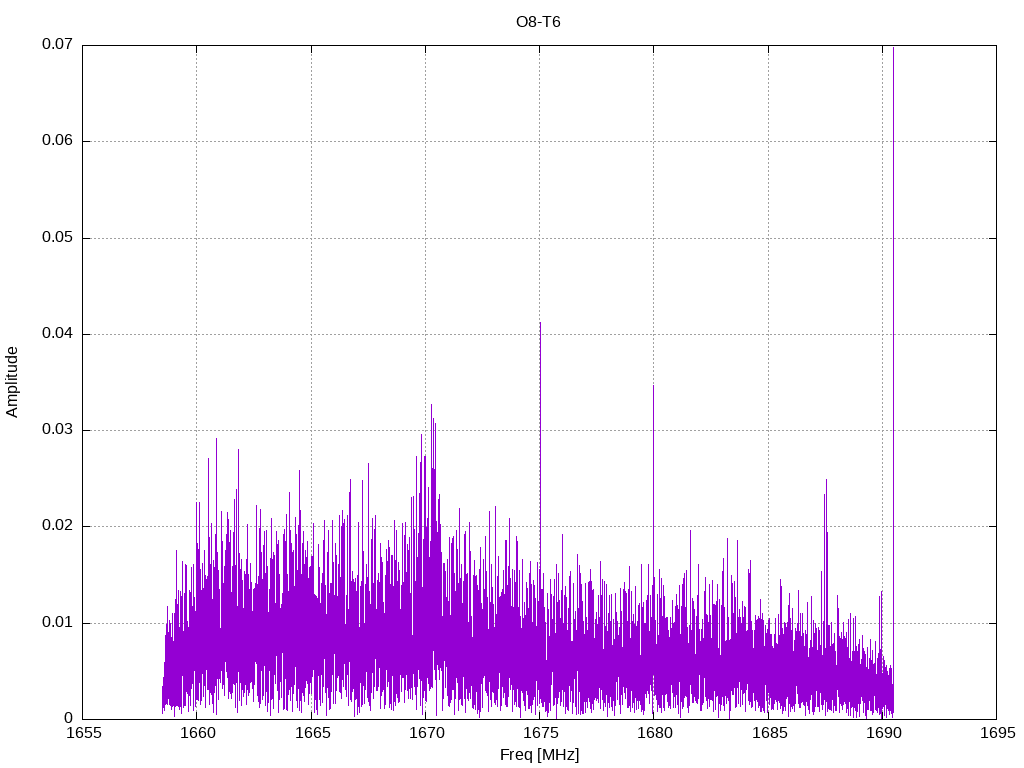
Task: Click the y-axis tick label 0.07
Action: [57, 45]
